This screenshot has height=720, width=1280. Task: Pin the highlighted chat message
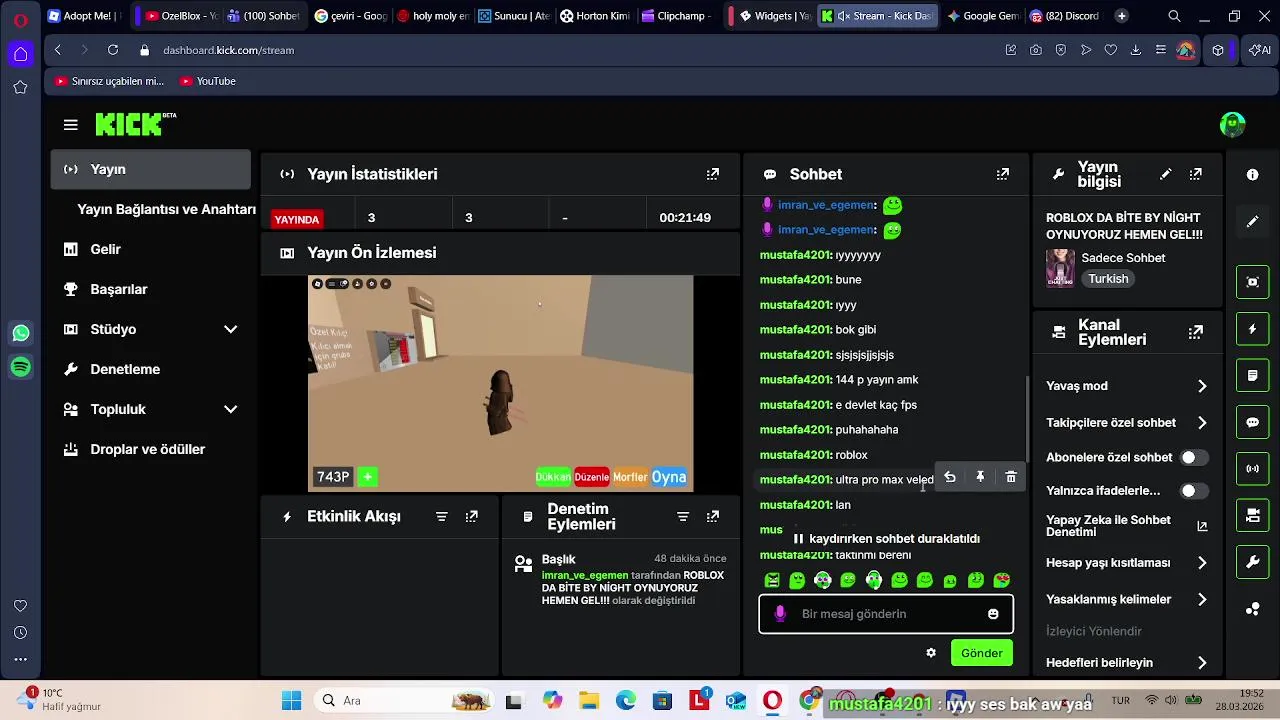click(980, 478)
